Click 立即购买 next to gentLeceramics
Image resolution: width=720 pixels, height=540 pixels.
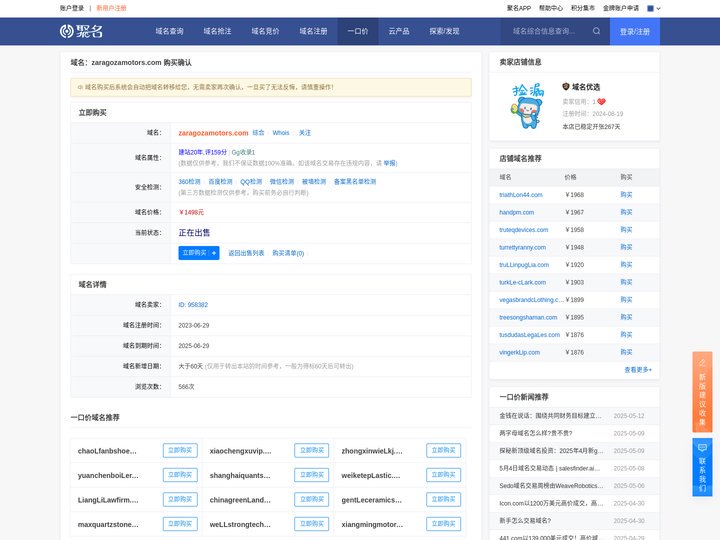[x=444, y=499]
